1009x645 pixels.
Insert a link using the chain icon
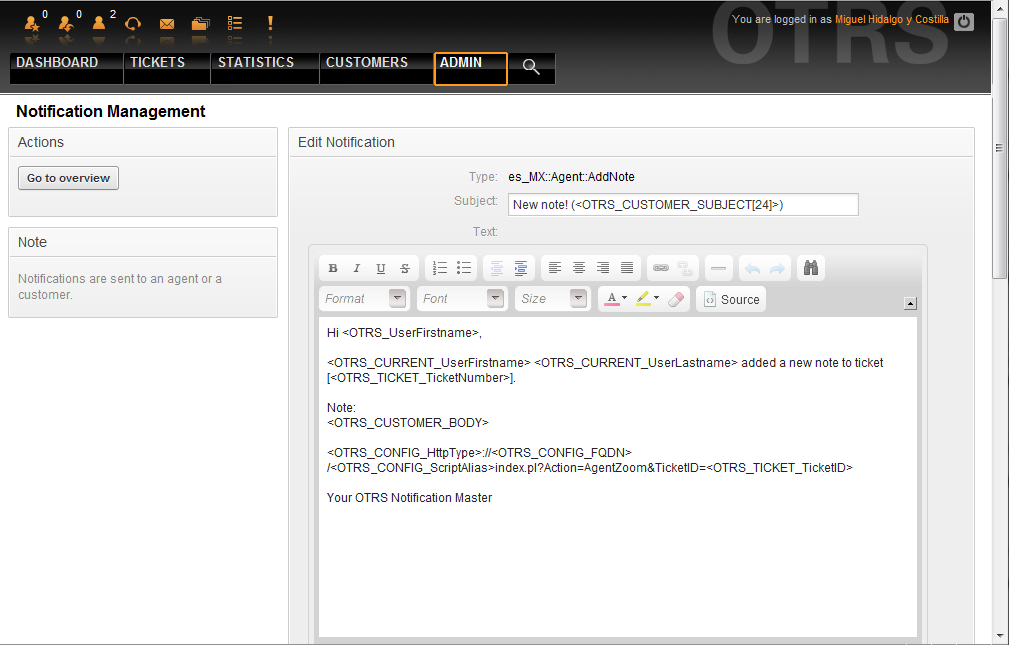pos(660,268)
